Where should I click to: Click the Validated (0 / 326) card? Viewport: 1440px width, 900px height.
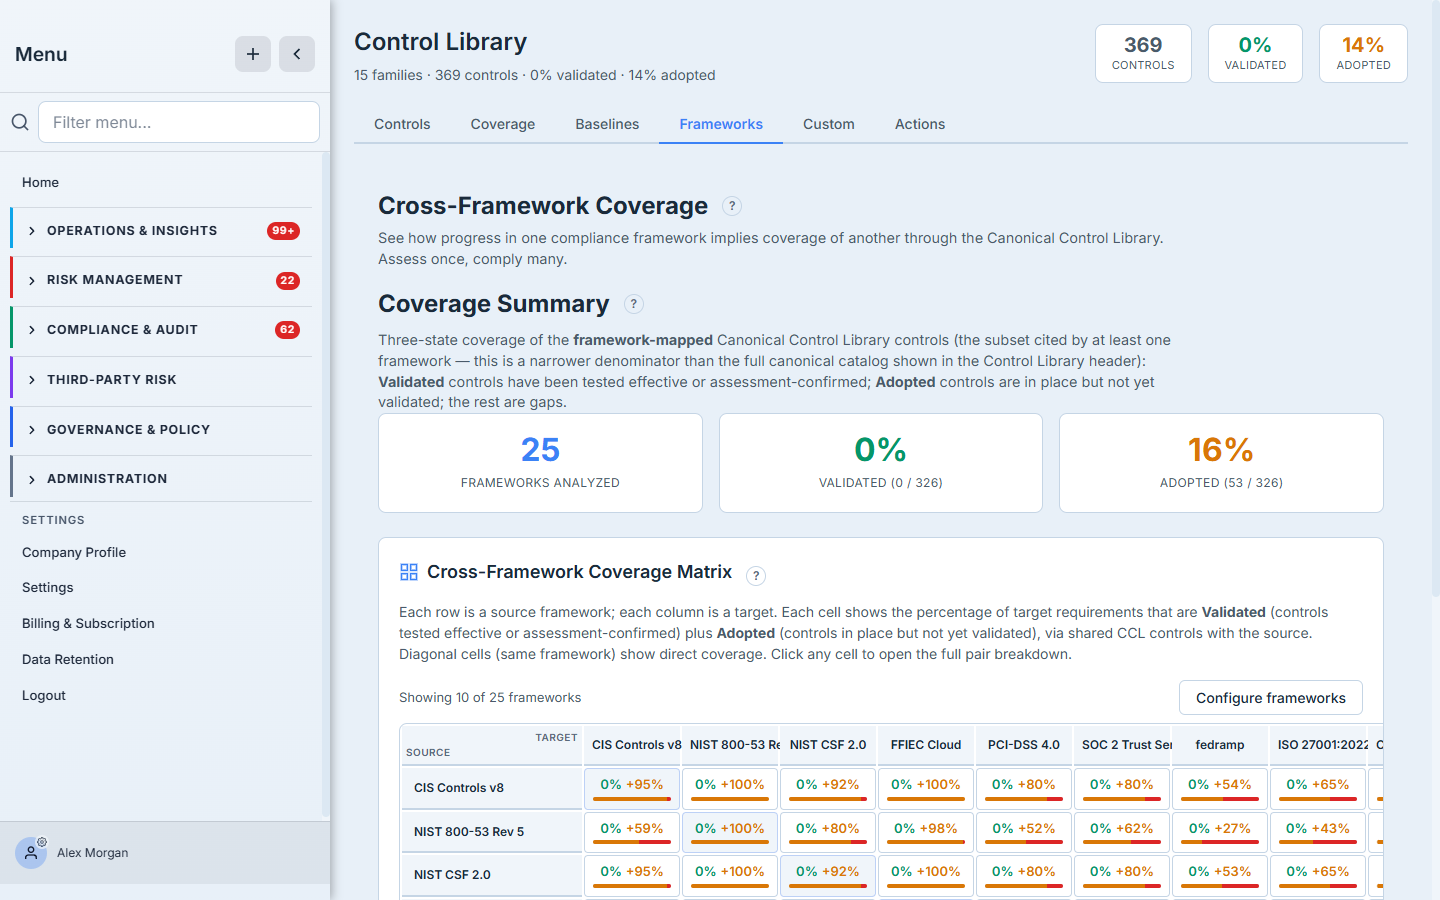click(881, 463)
